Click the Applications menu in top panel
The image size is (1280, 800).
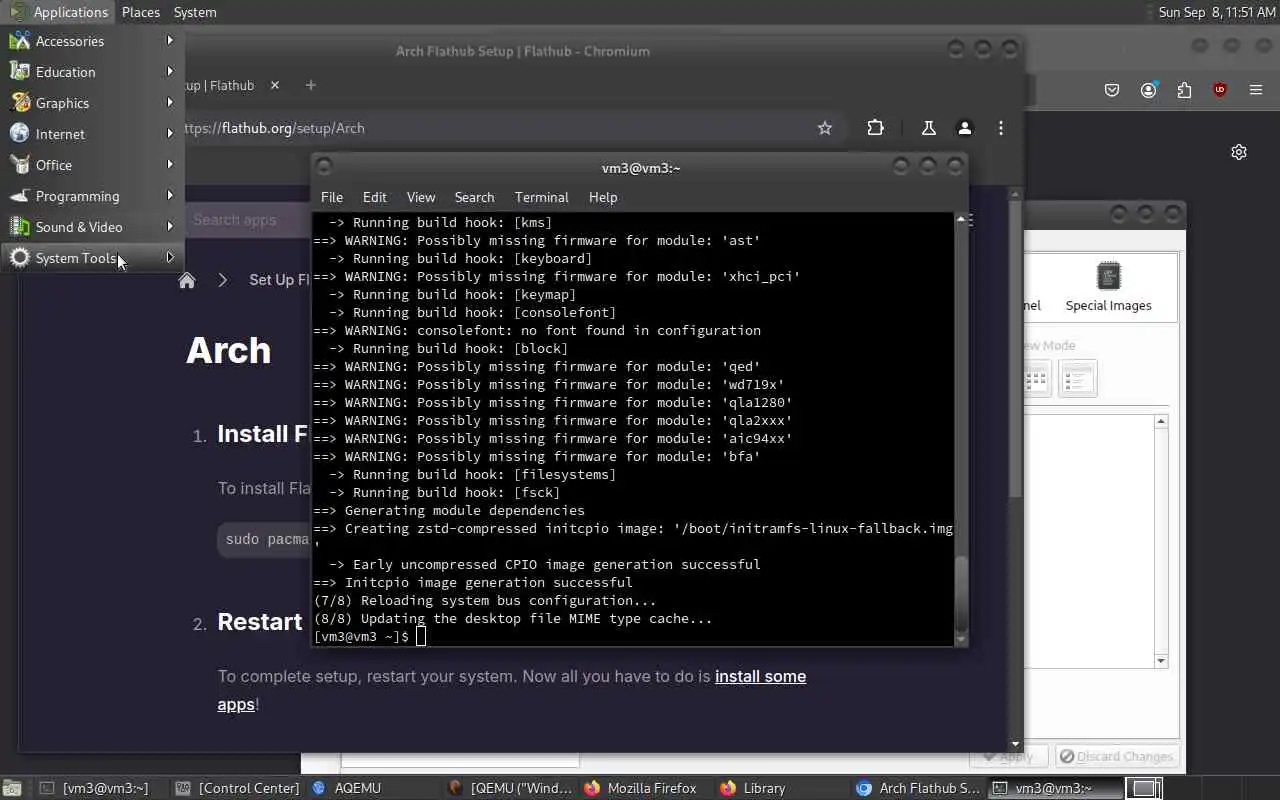click(58, 12)
